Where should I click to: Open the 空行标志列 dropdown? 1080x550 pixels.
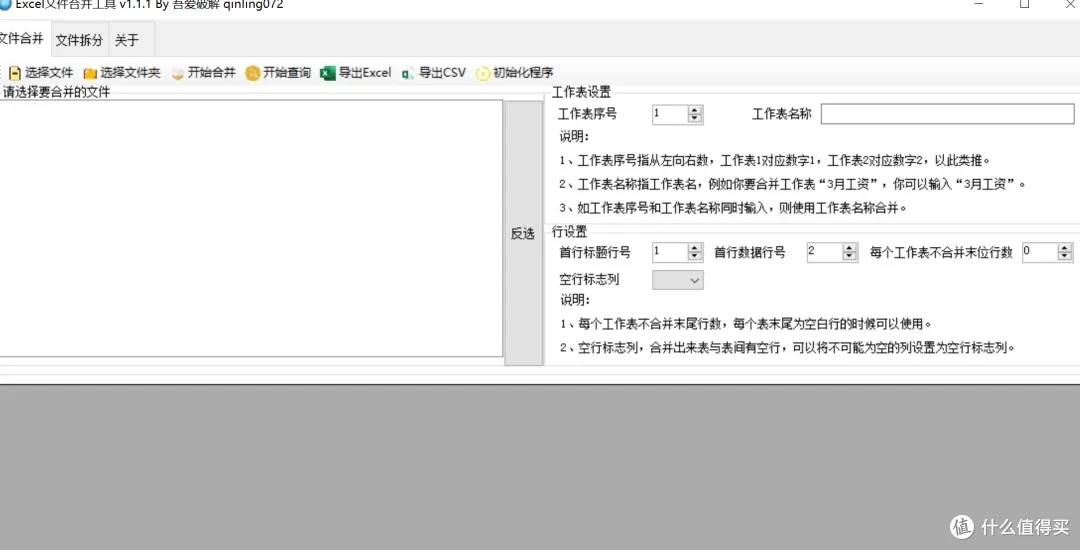(678, 279)
